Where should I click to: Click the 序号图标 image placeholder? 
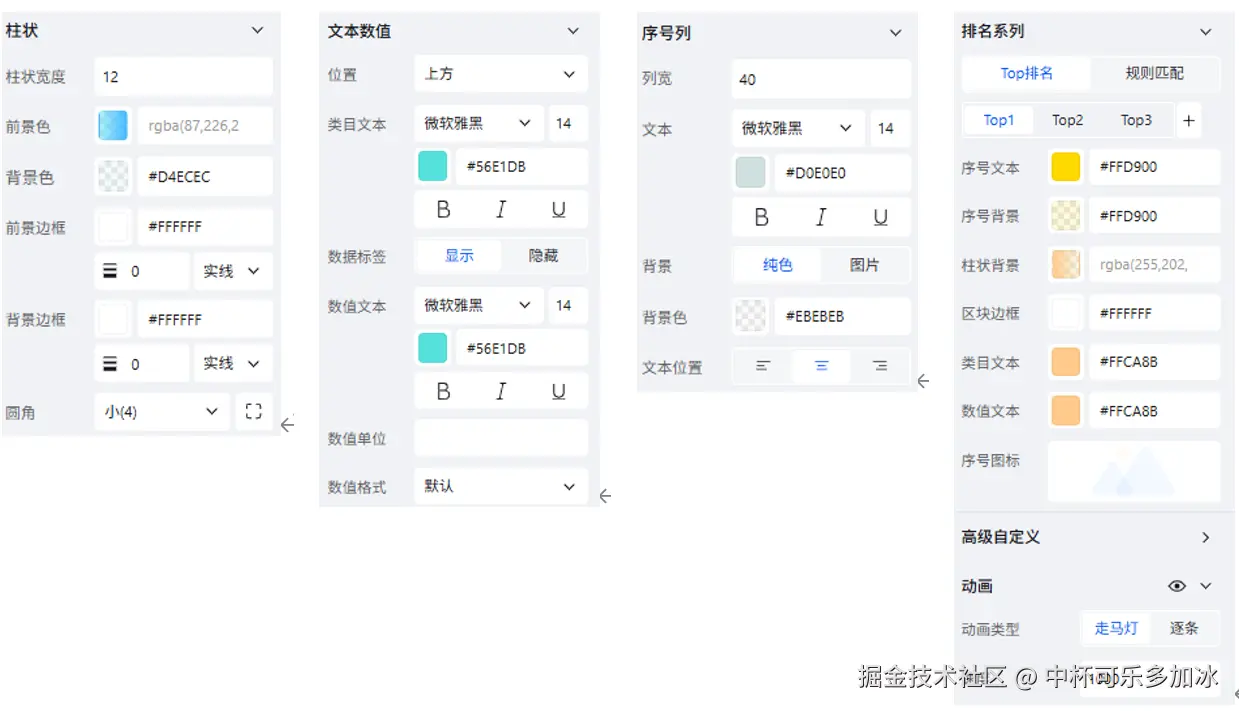(x=1134, y=471)
